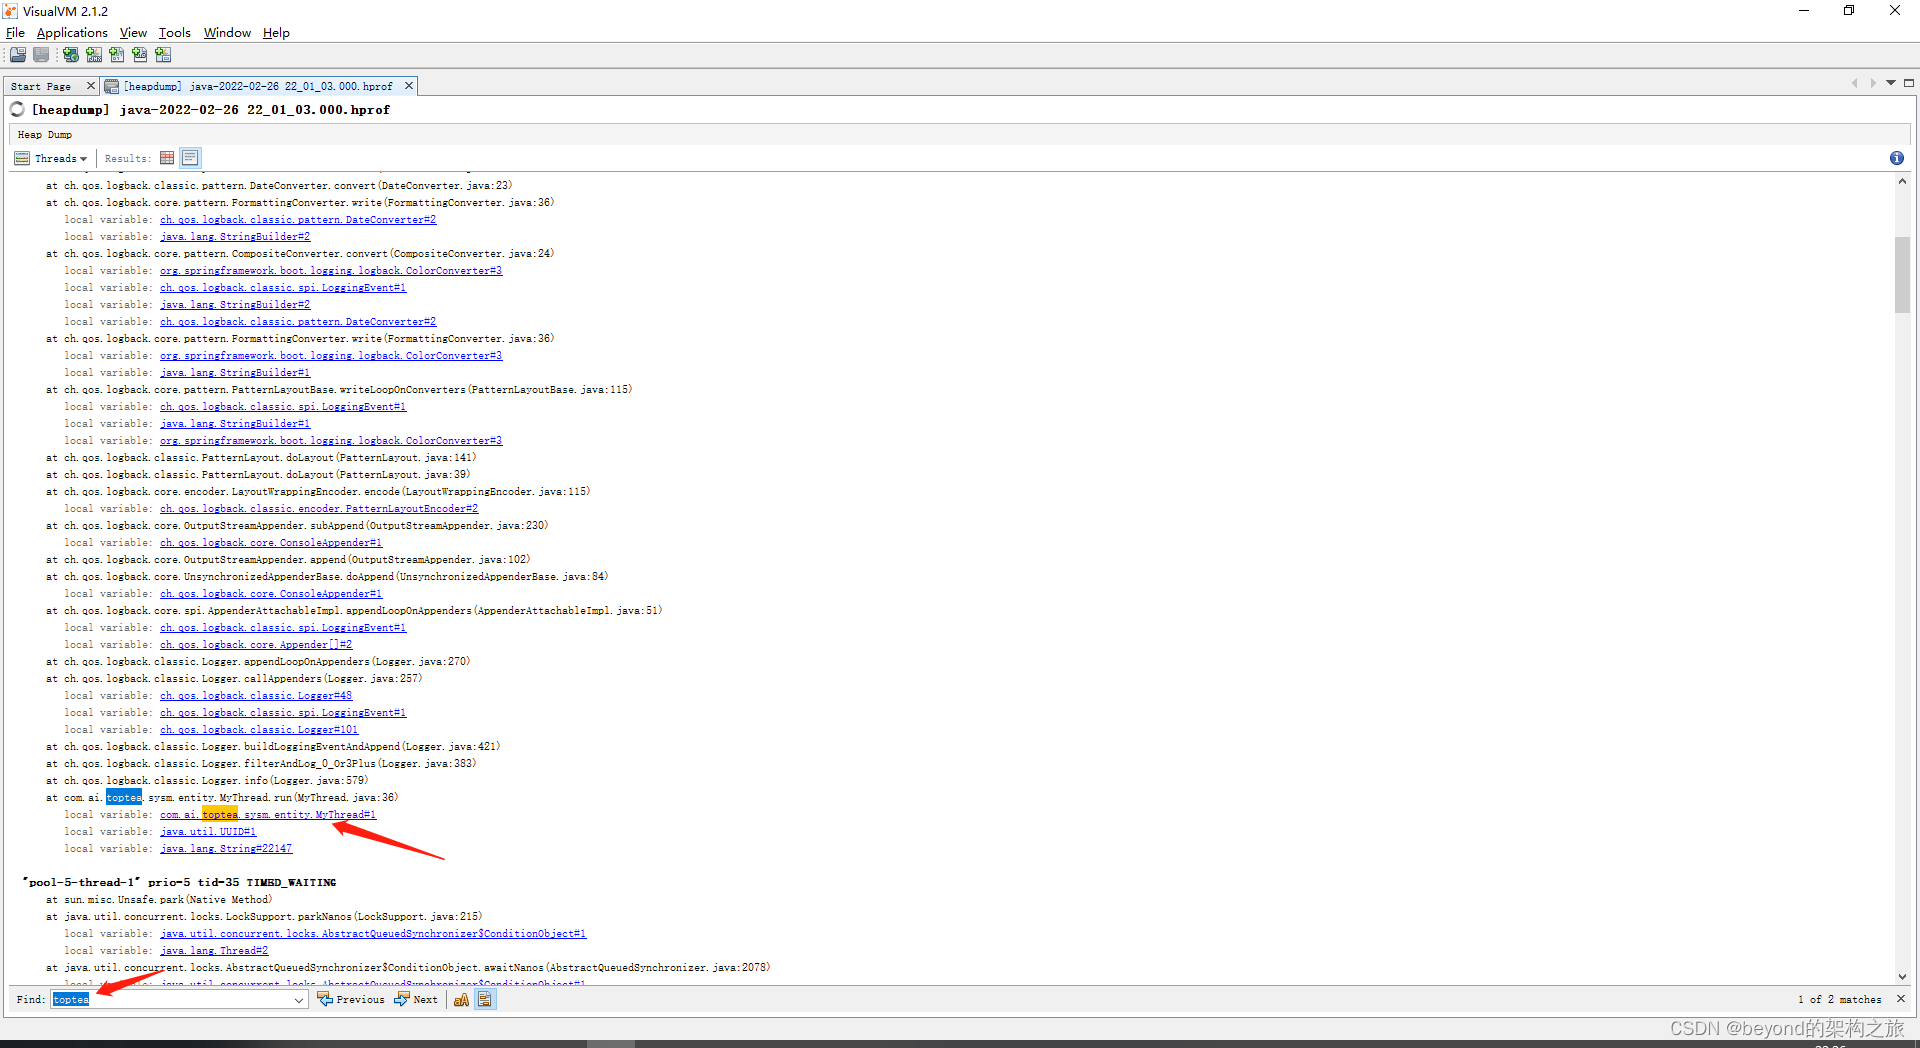This screenshot has height=1048, width=1920.
Task: Click the Next match button
Action: pos(416,999)
